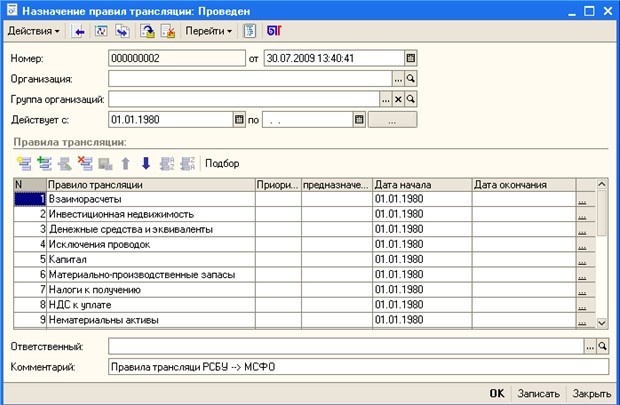The height and width of the screenshot is (405, 620).
Task: Open calendar for по end date
Action: 359,119
